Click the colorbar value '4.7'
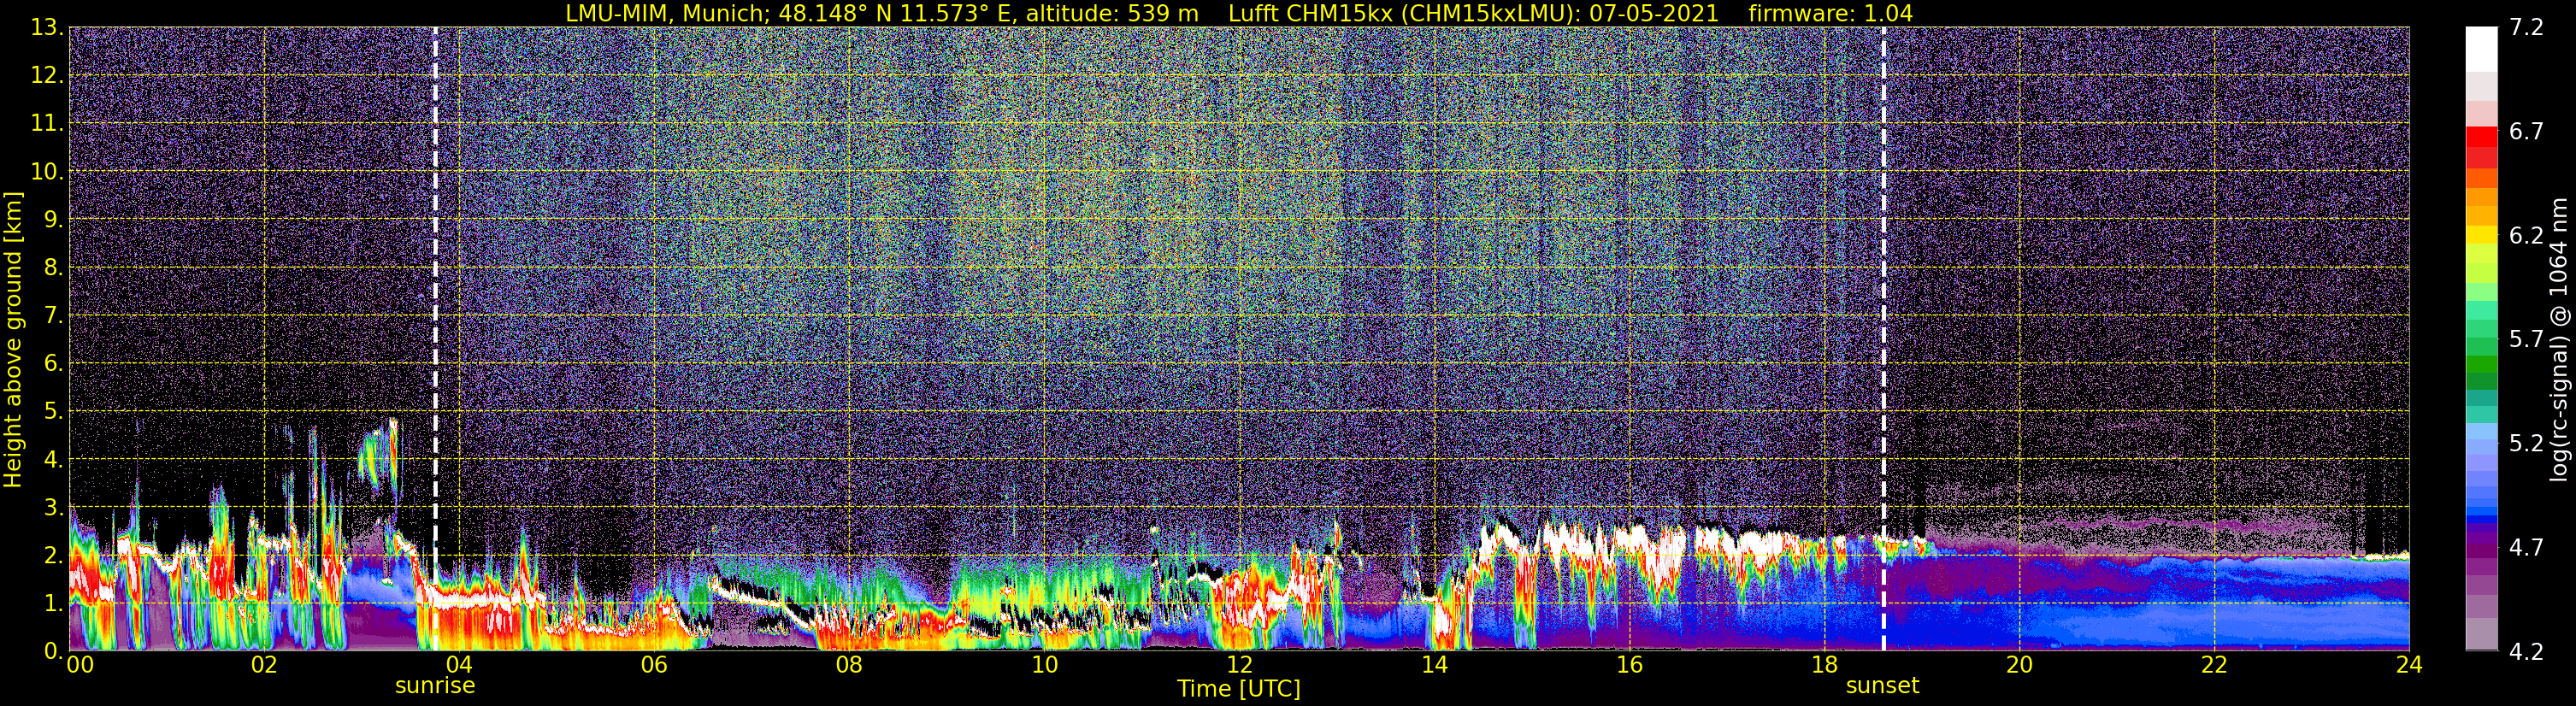 coord(2526,548)
